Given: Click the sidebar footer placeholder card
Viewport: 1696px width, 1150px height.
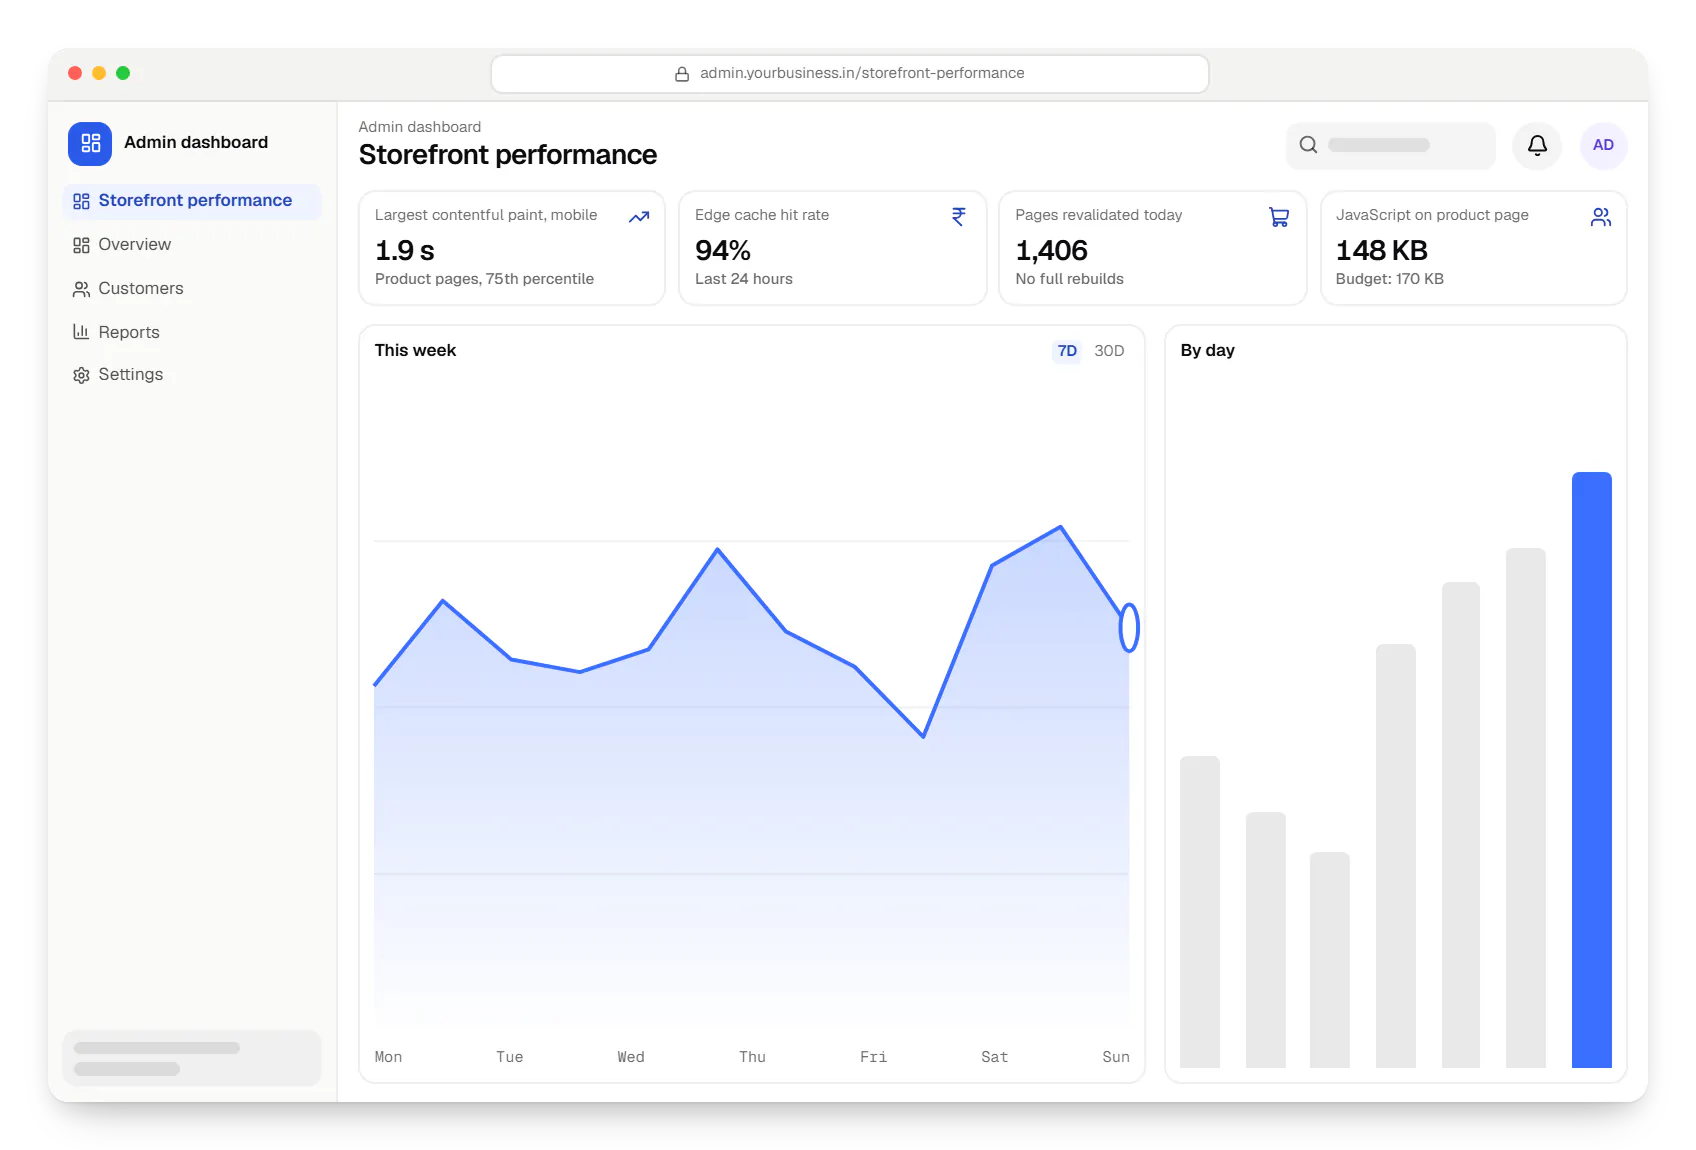Looking at the screenshot, I should [192, 1058].
